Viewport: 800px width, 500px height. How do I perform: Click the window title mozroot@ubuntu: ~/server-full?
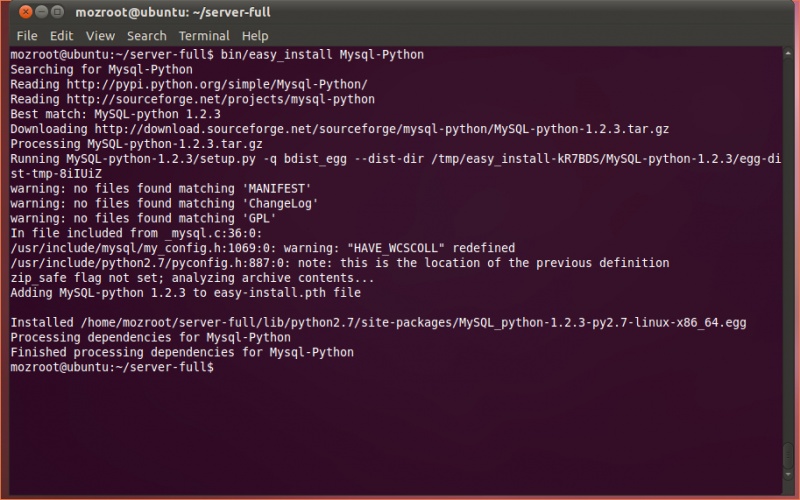click(x=173, y=12)
